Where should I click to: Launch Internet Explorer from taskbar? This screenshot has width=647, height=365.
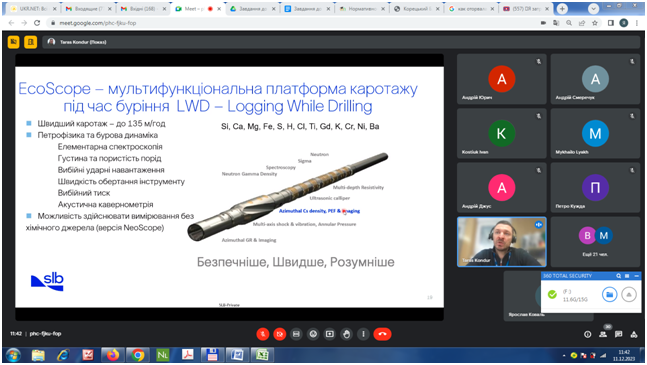(63, 355)
